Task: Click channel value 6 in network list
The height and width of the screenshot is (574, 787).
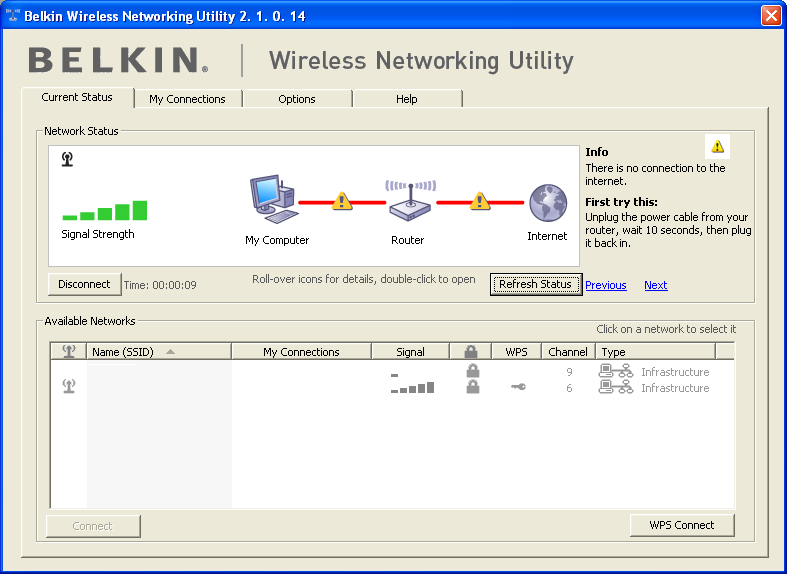Action: point(569,388)
